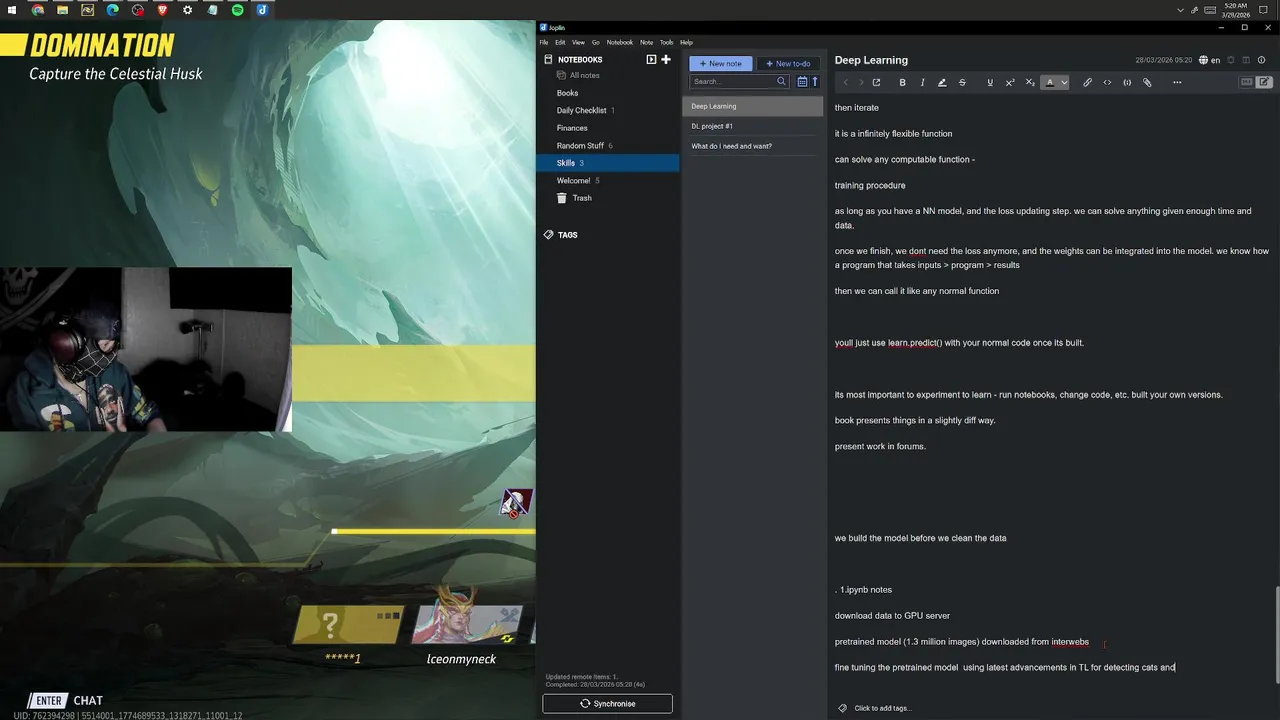
Task: Open note in external editor
Action: [x=877, y=82]
